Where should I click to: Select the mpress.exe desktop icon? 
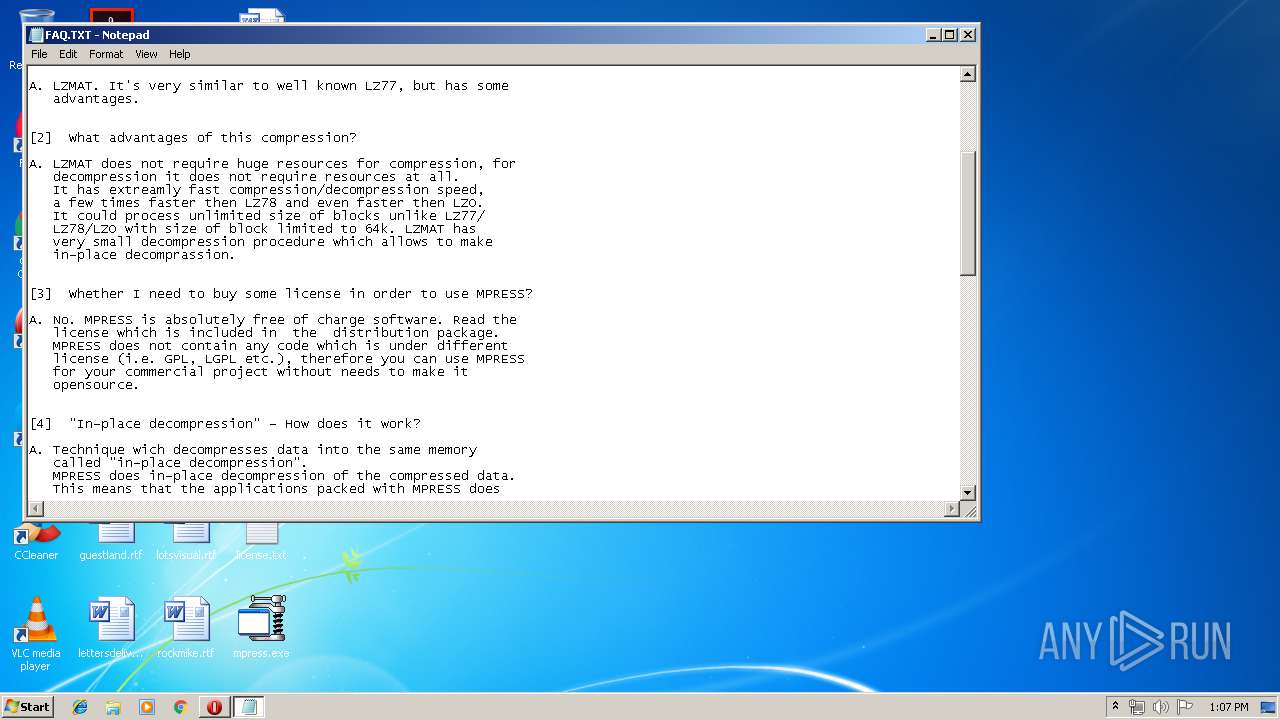pos(261,627)
